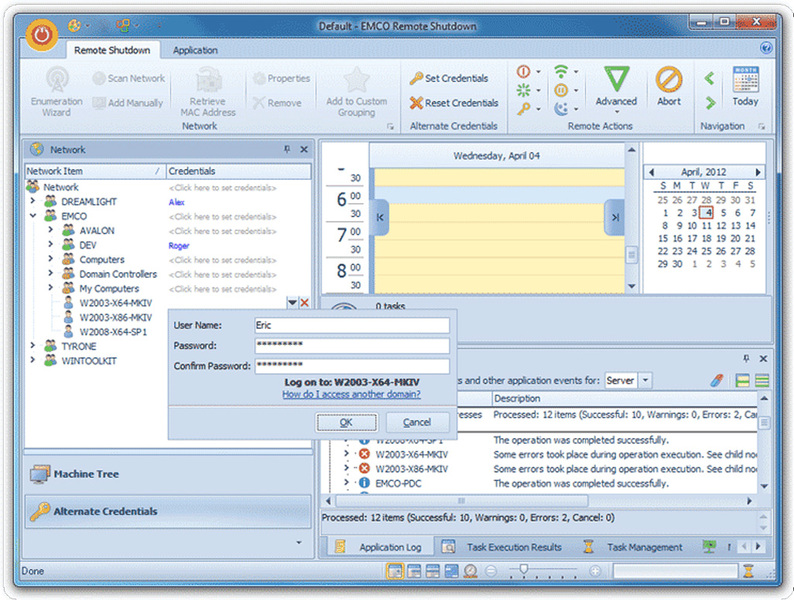Click the blue help icon
The image size is (794, 600).
[x=766, y=48]
